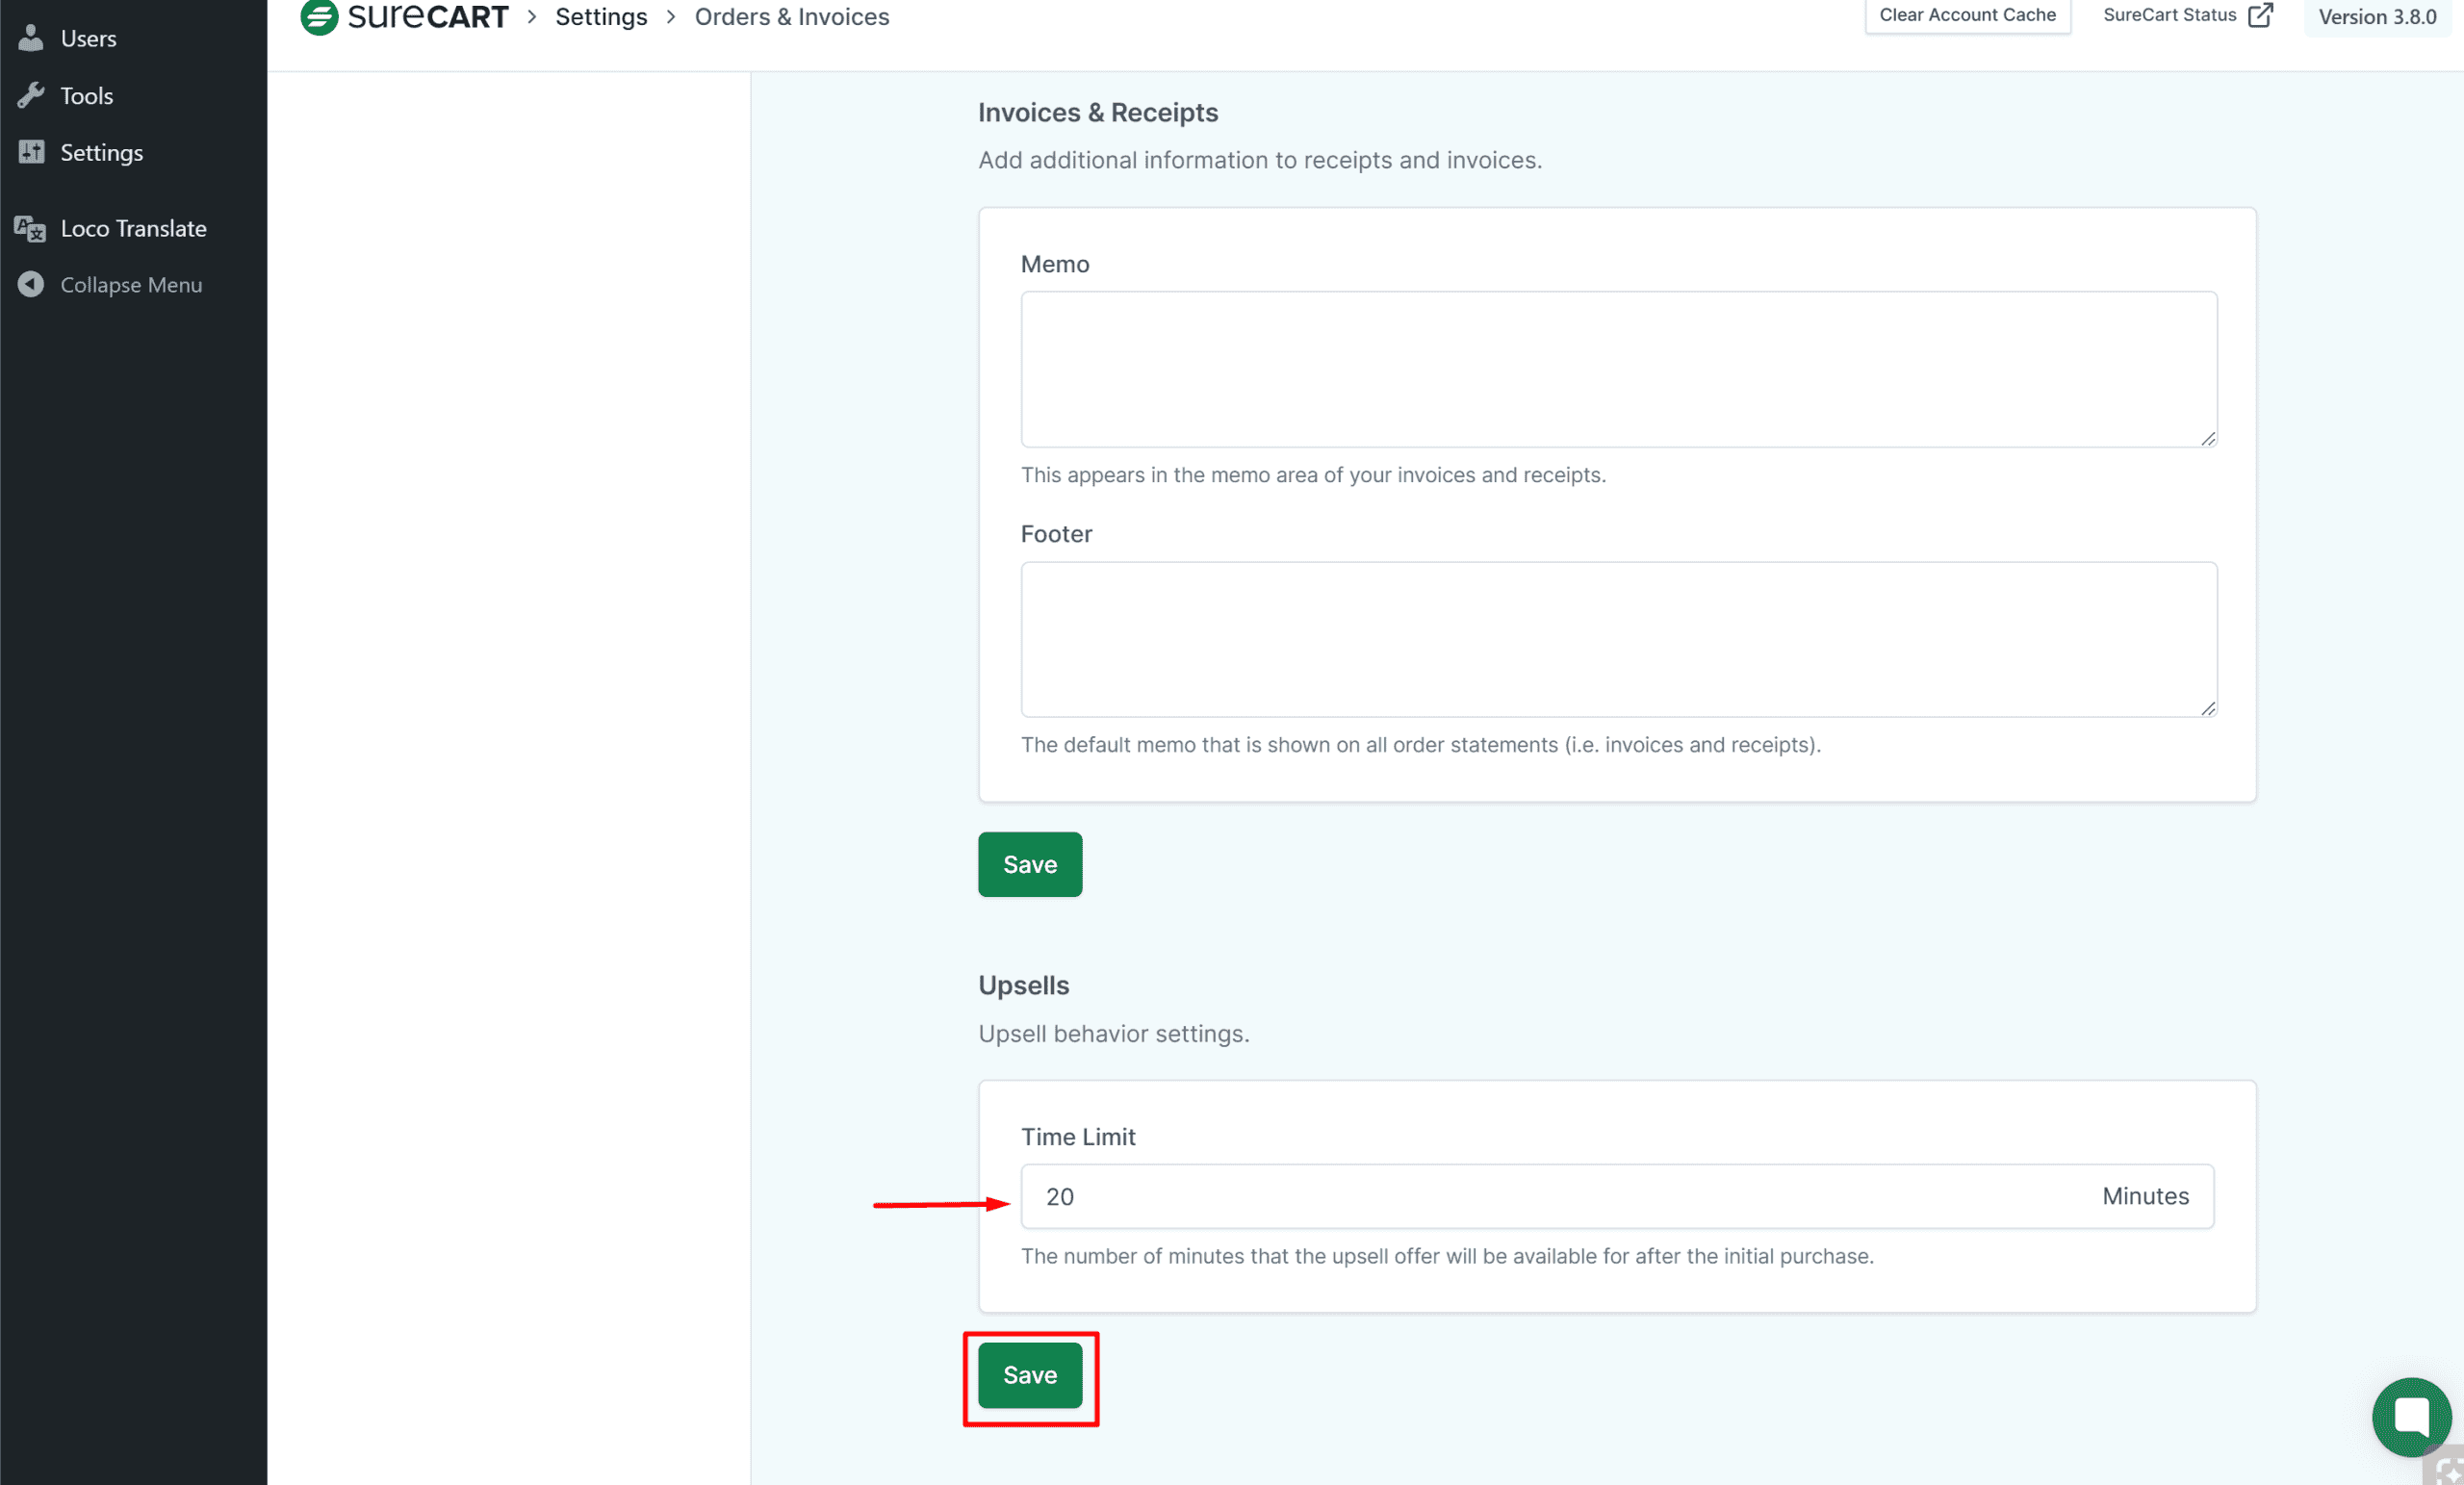Open the Users menu item
This screenshot has width=2464, height=1485.
[88, 38]
